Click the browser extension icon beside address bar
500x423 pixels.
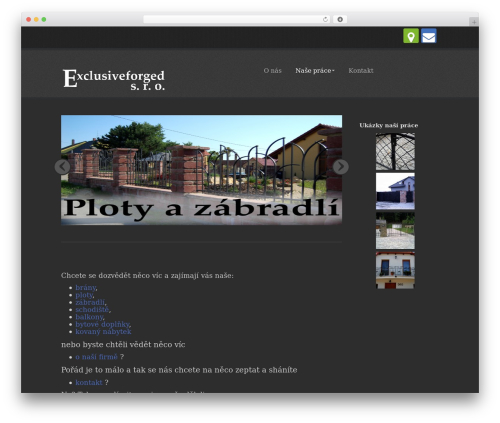(x=340, y=20)
